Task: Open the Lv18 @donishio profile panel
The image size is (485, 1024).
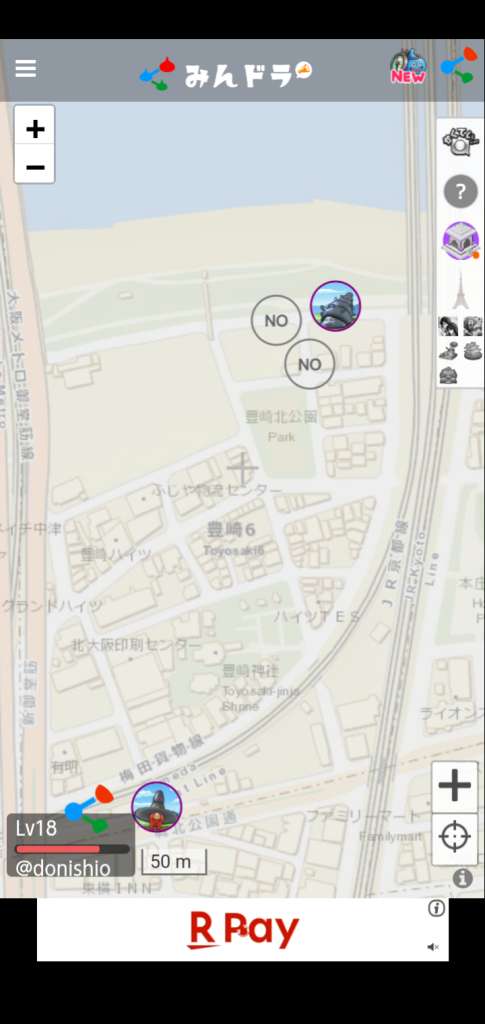Action: pos(70,845)
